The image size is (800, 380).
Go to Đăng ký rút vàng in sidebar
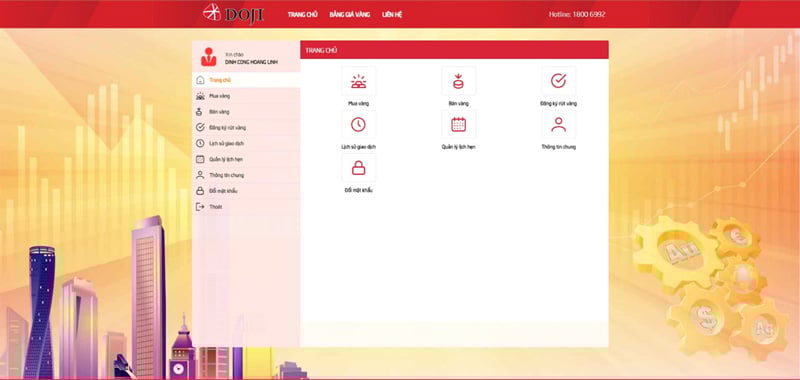coord(246,128)
